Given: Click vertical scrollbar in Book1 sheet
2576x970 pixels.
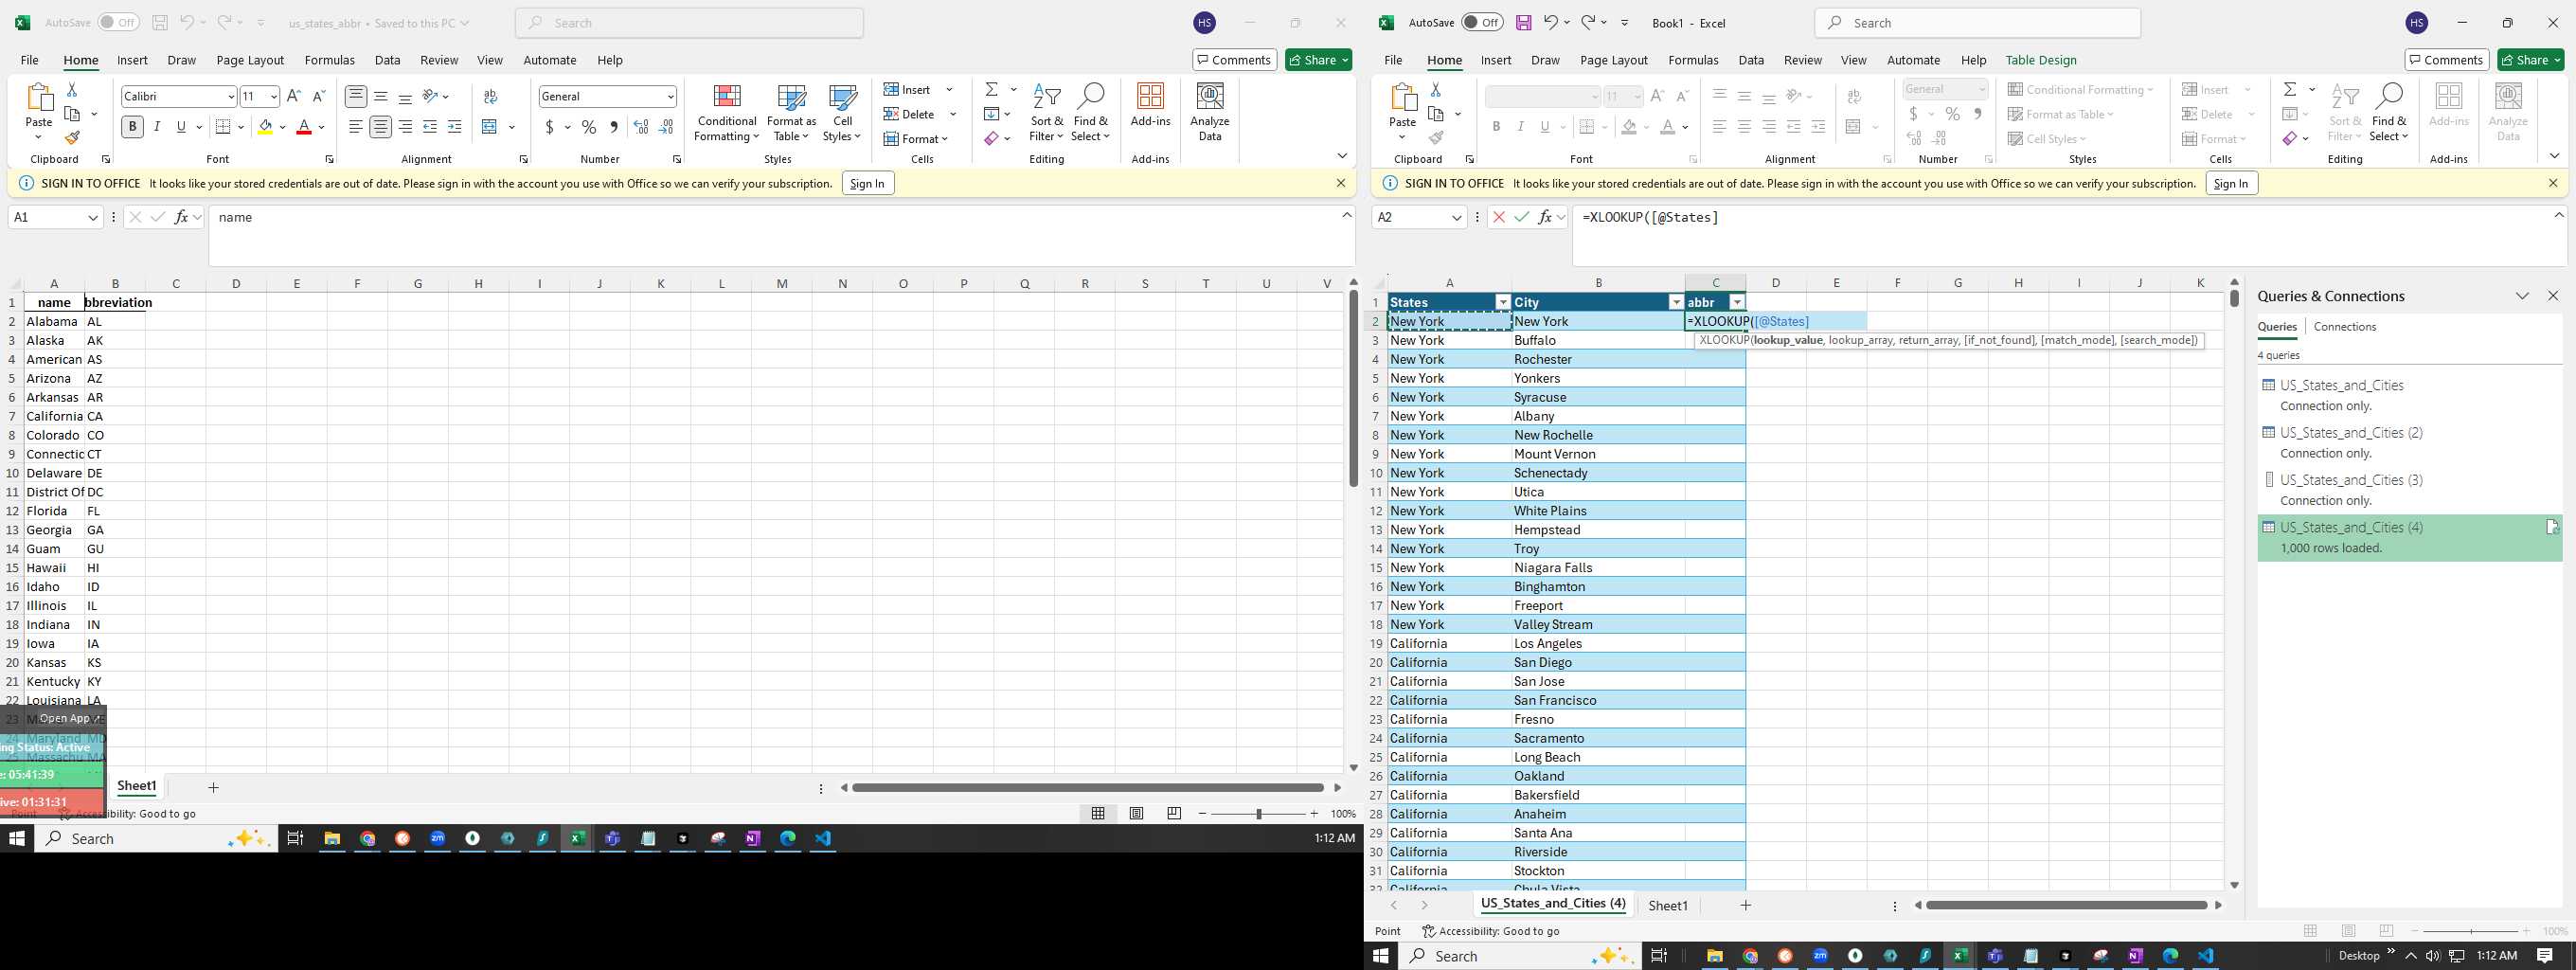Looking at the screenshot, I should point(2234,297).
